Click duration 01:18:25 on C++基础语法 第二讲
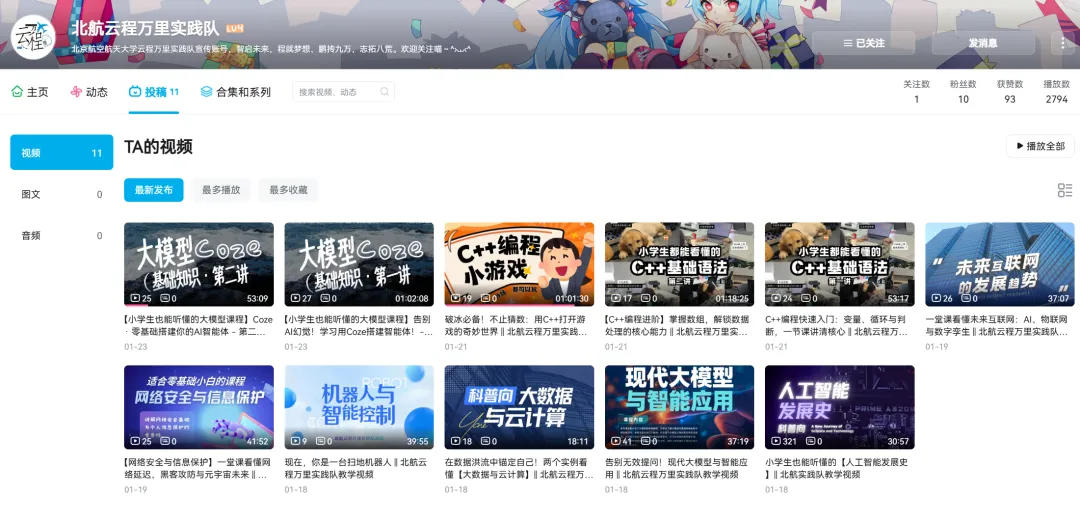Viewport: 1080px width, 505px height. tap(732, 299)
